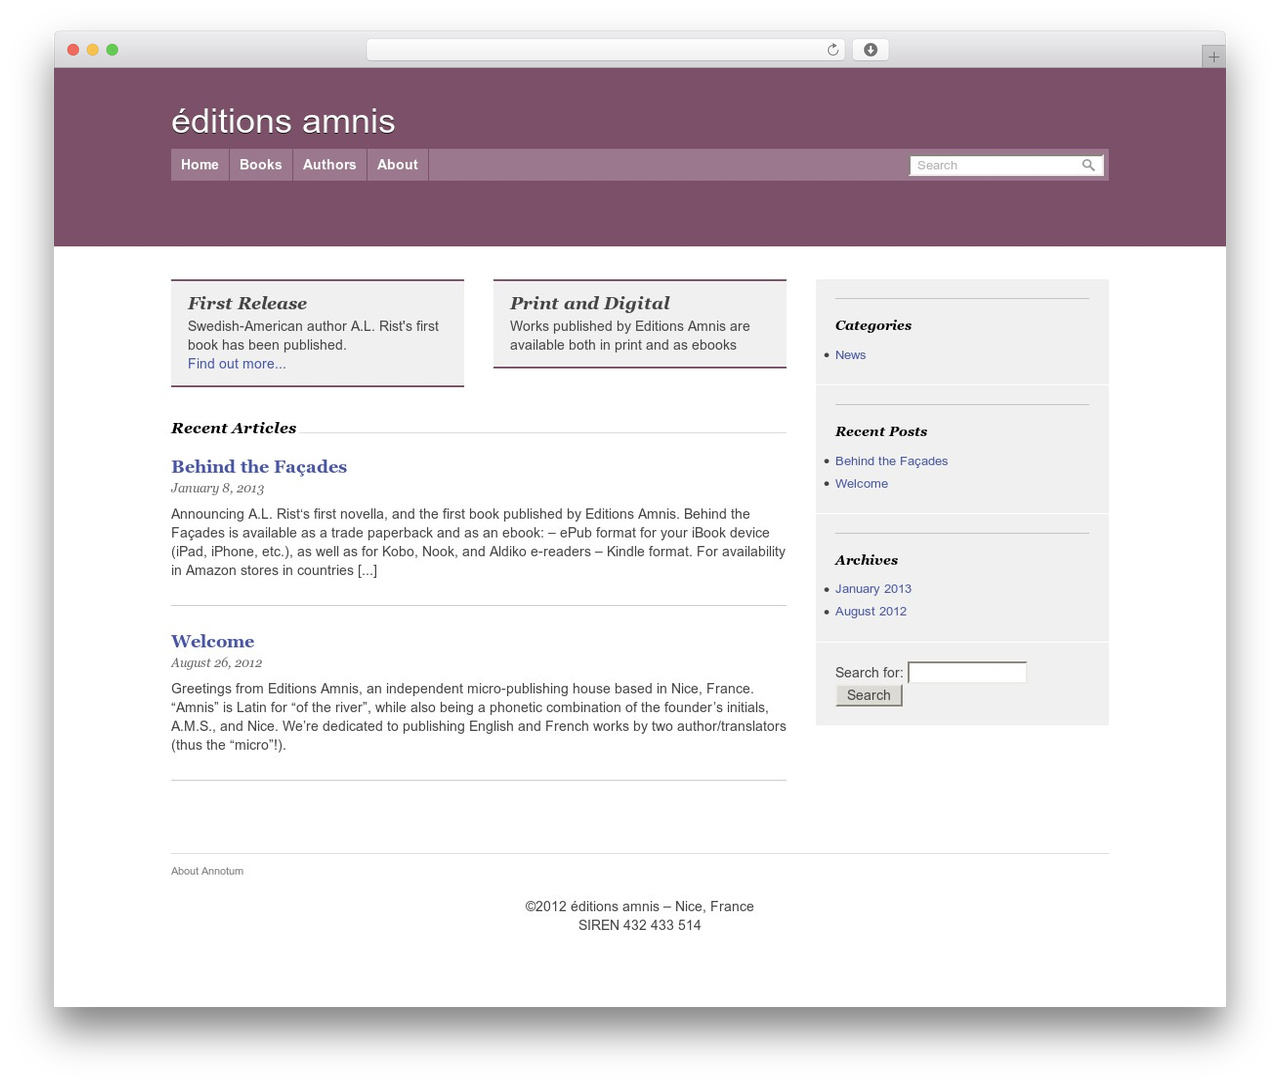Screen dimensions: 1280x1084
Task: Maximize the browser with the green button
Action: (112, 50)
